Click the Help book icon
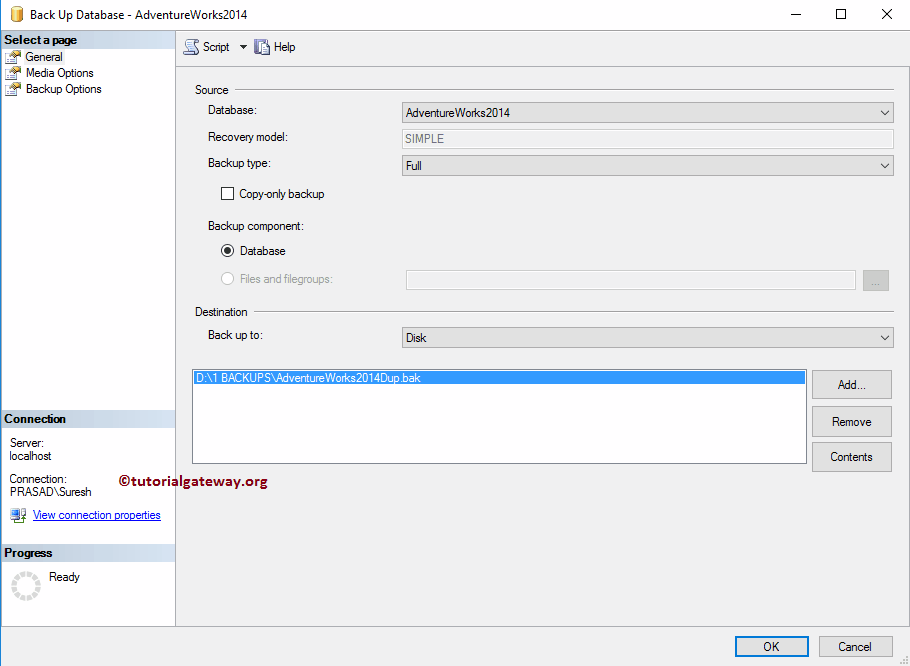This screenshot has width=910, height=666. pyautogui.click(x=262, y=47)
